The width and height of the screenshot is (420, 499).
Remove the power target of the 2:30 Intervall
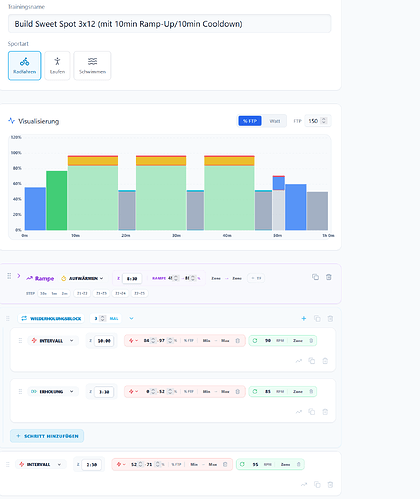tap(225, 464)
